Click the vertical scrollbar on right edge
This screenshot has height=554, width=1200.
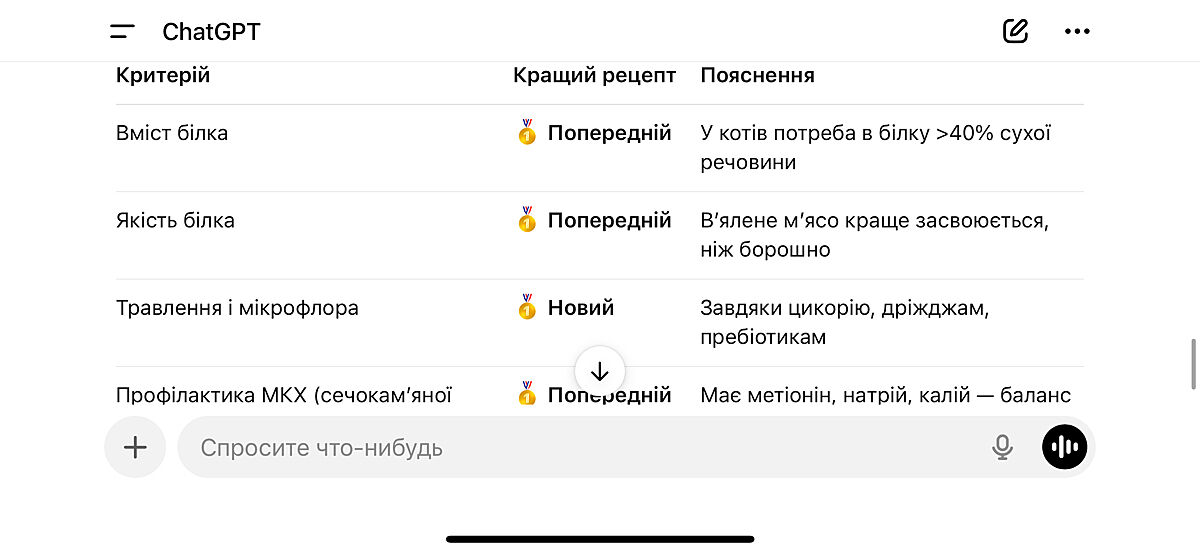point(1193,364)
